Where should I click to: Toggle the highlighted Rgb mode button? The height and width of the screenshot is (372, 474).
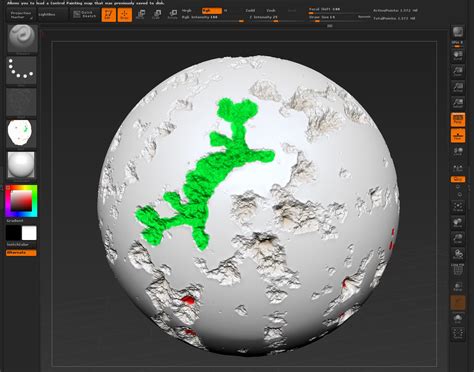(211, 11)
